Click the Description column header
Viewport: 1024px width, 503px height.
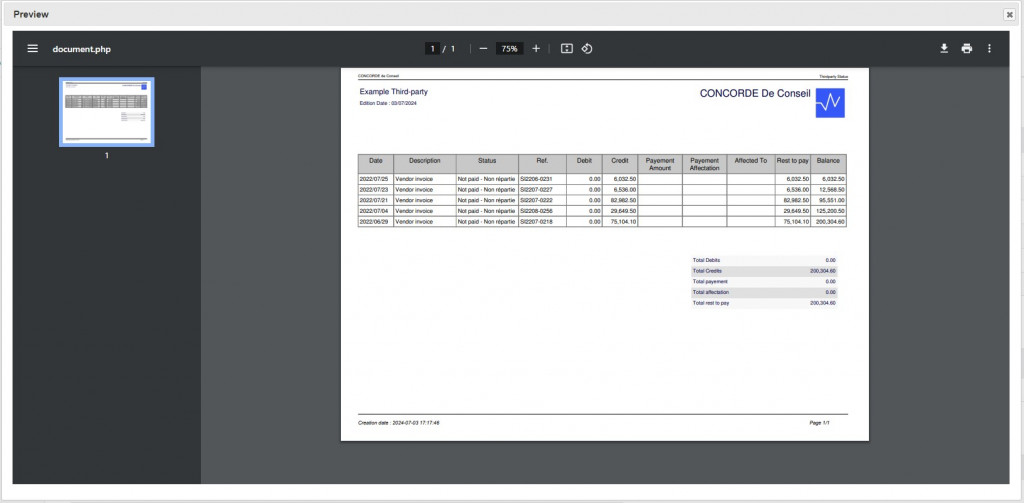(x=424, y=164)
